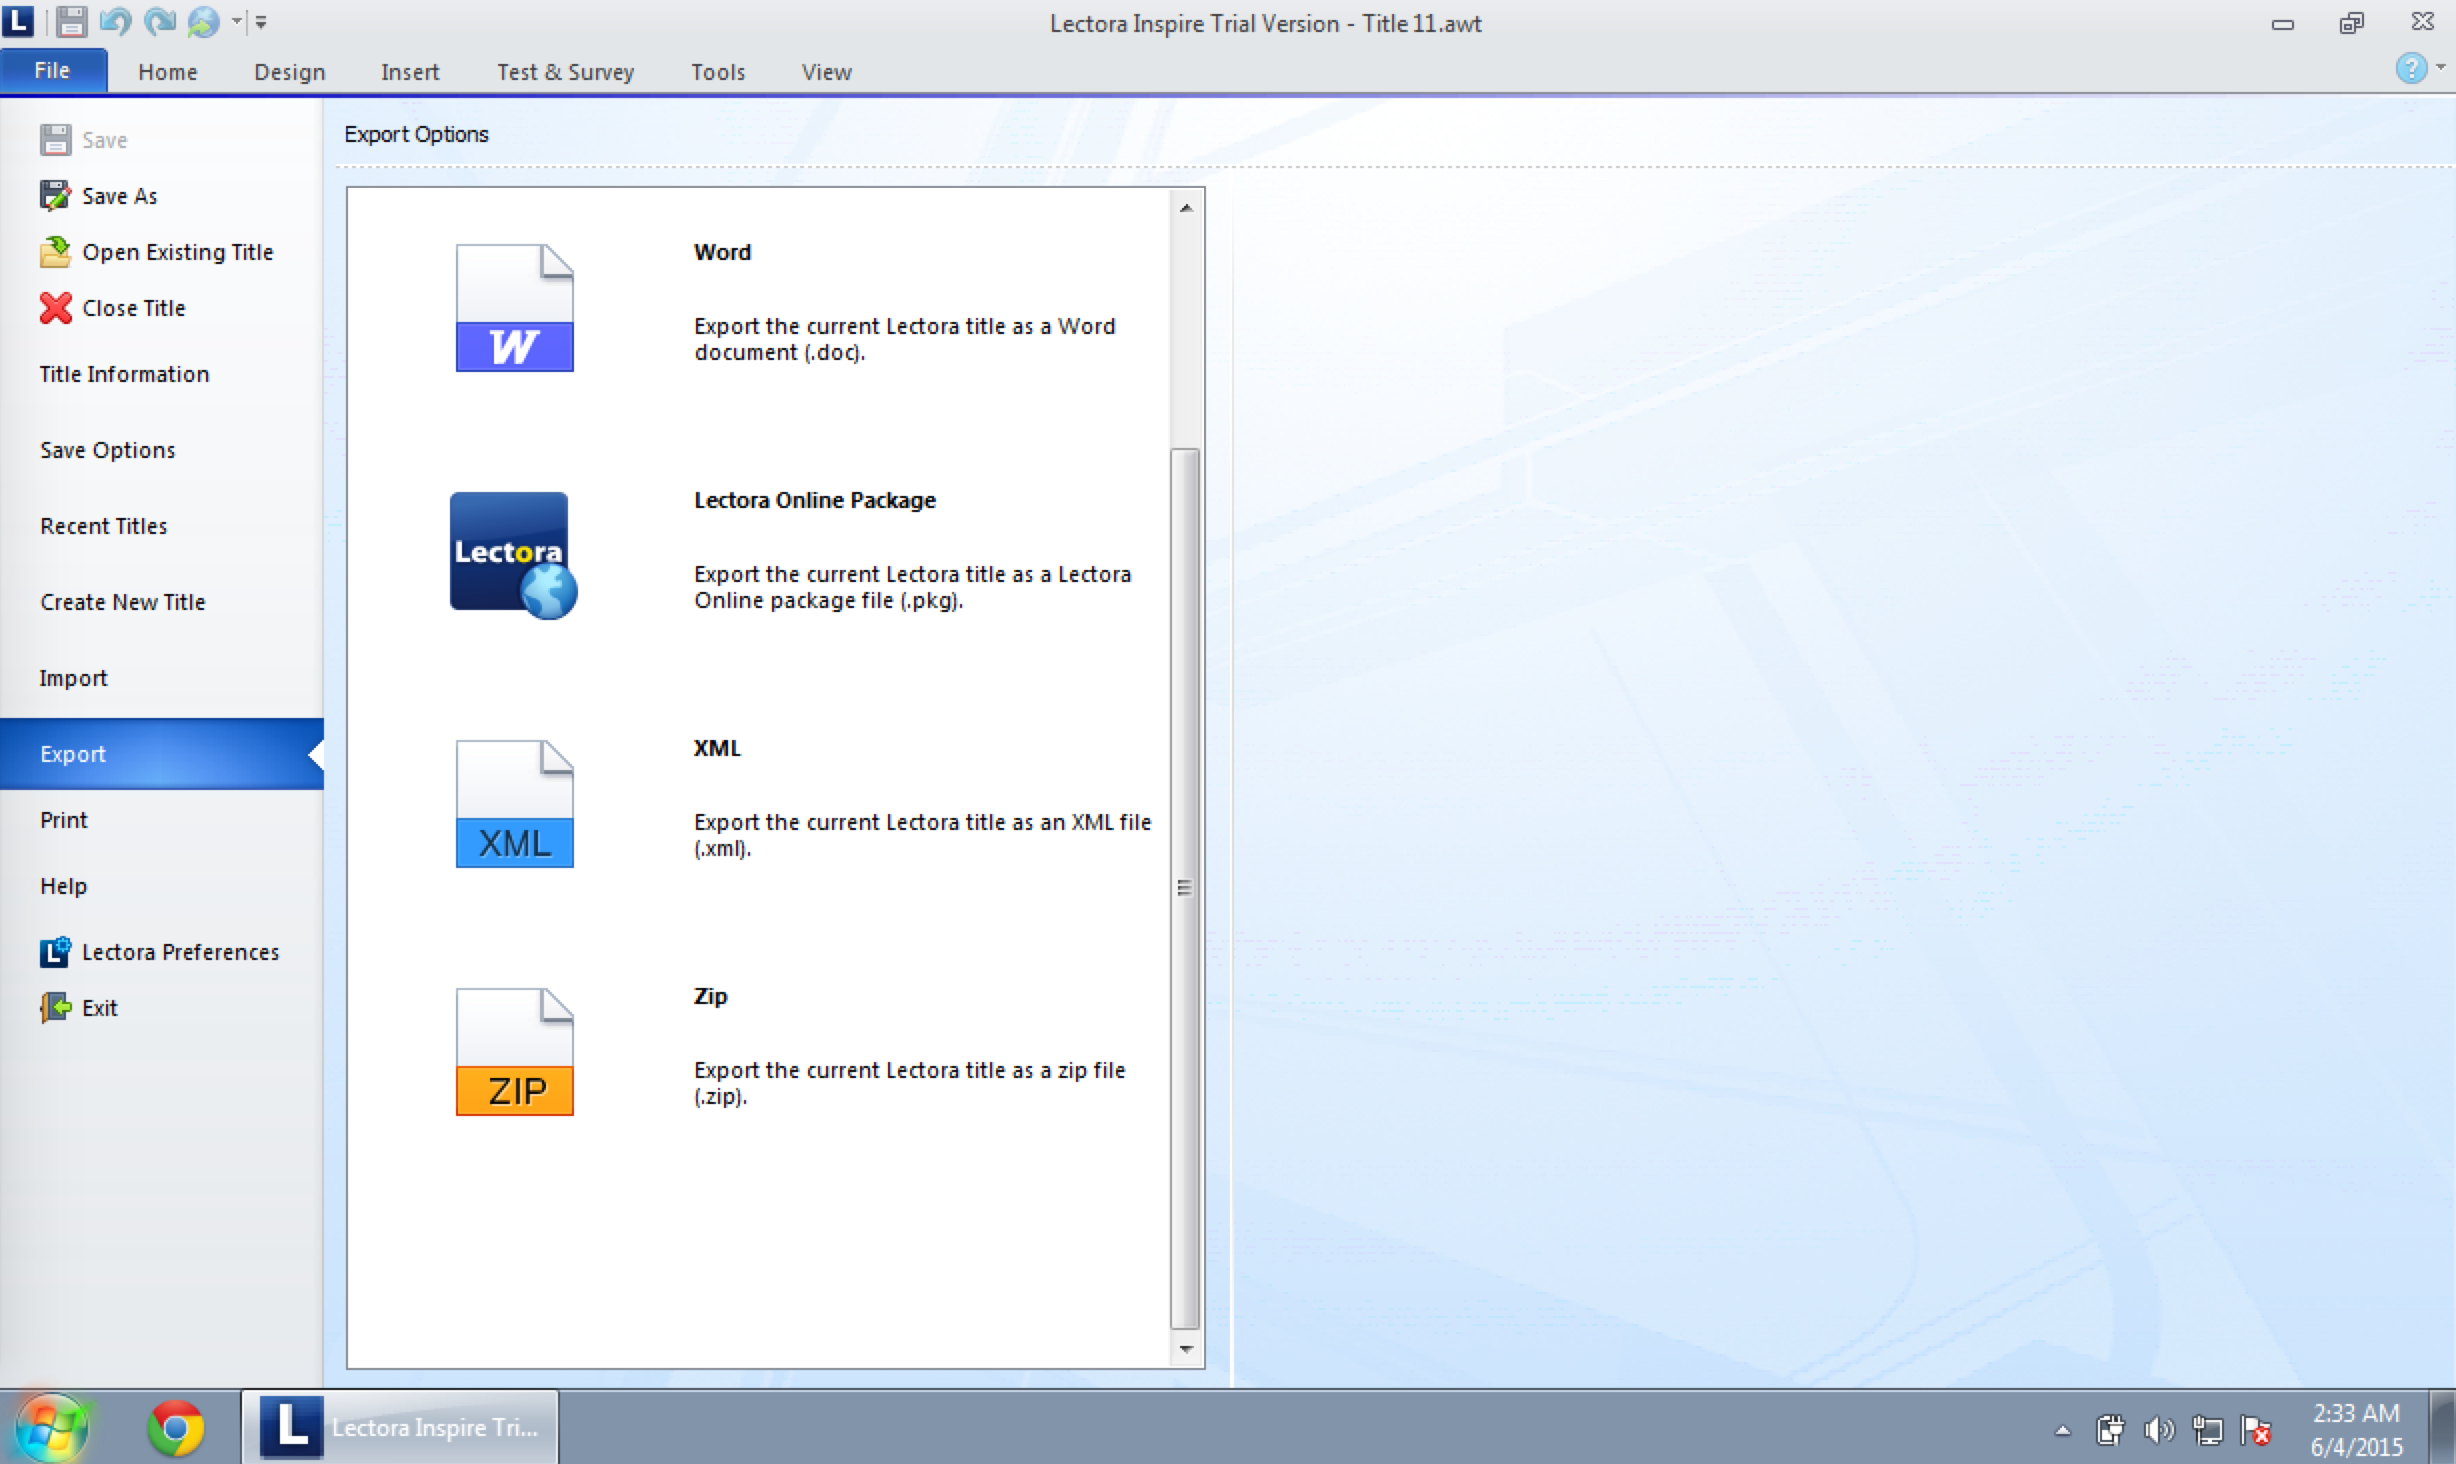
Task: Select Open Existing Title entry
Action: click(178, 252)
